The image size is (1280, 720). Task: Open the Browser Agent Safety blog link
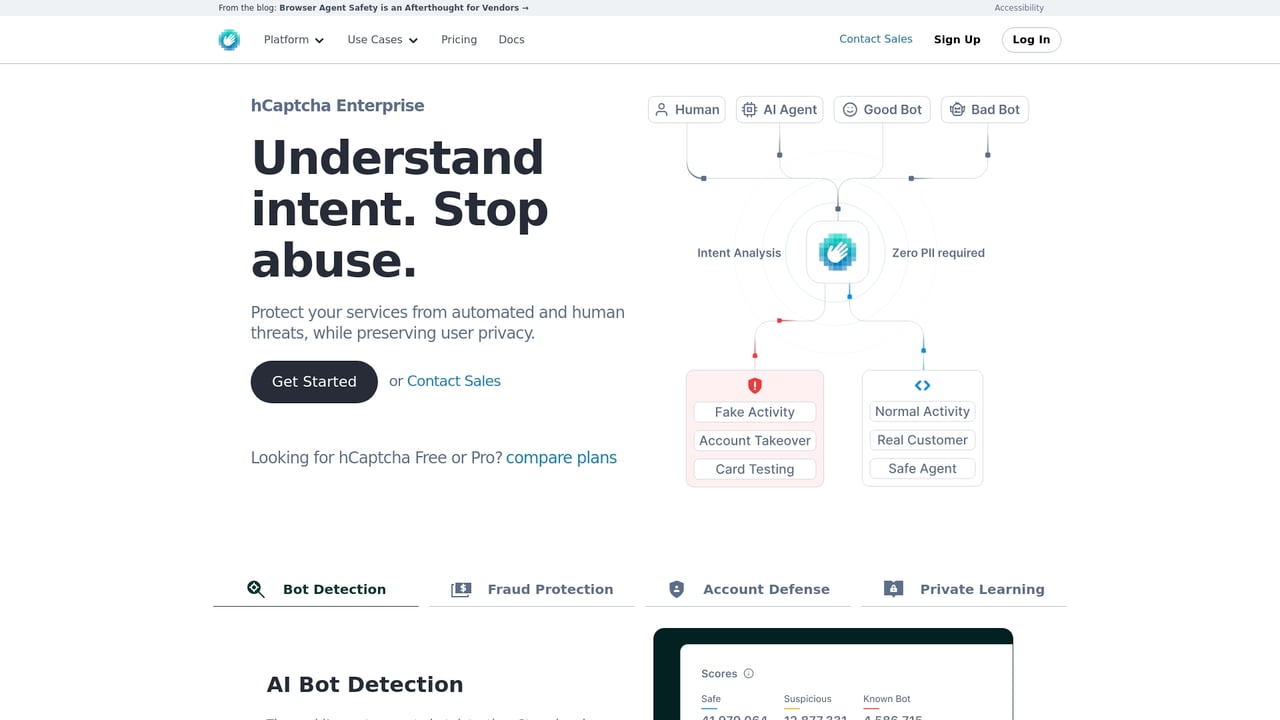403,8
